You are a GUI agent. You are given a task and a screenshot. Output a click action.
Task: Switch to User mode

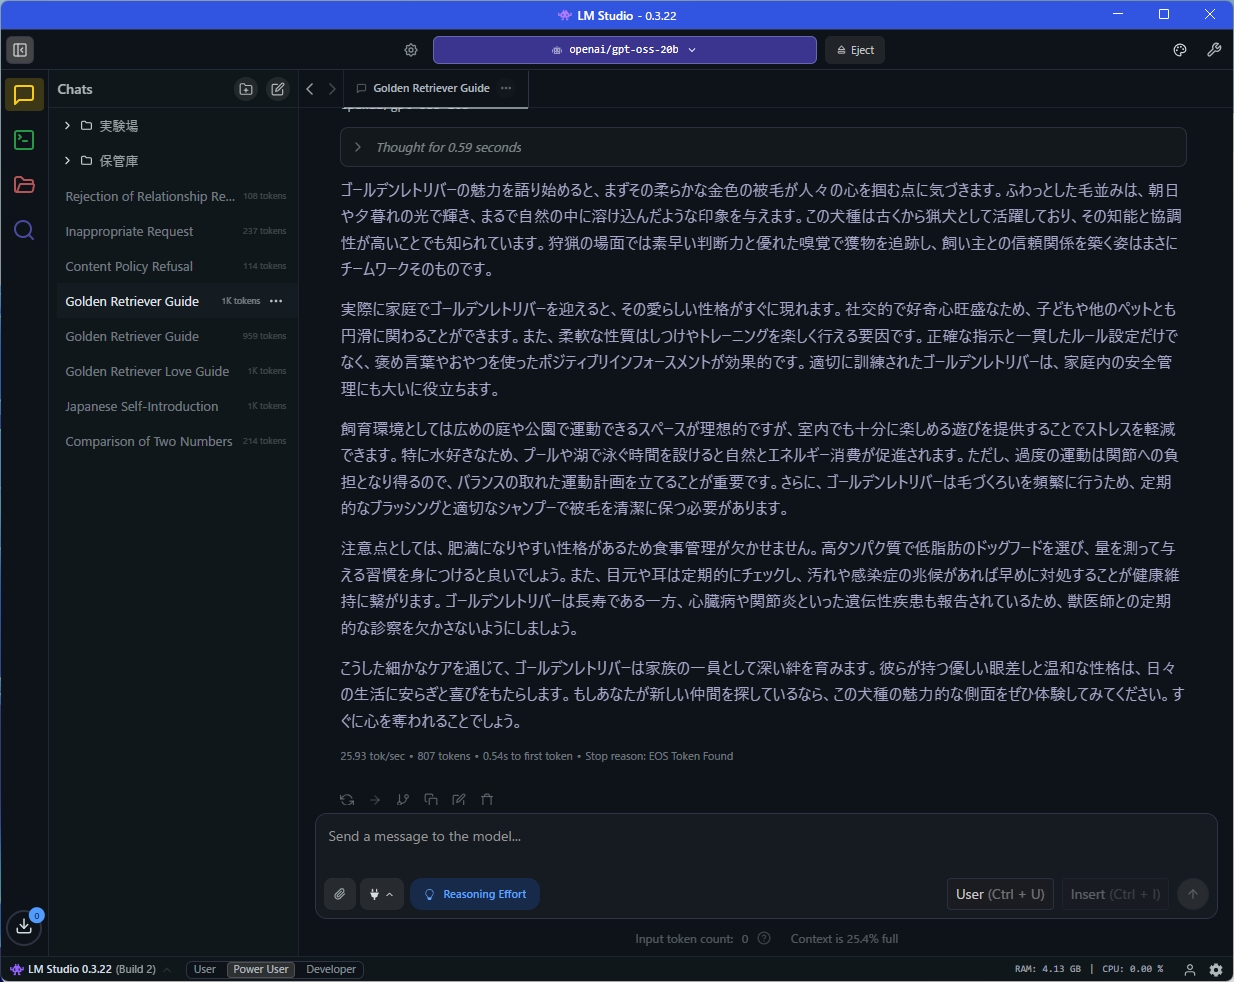pyautogui.click(x=205, y=969)
